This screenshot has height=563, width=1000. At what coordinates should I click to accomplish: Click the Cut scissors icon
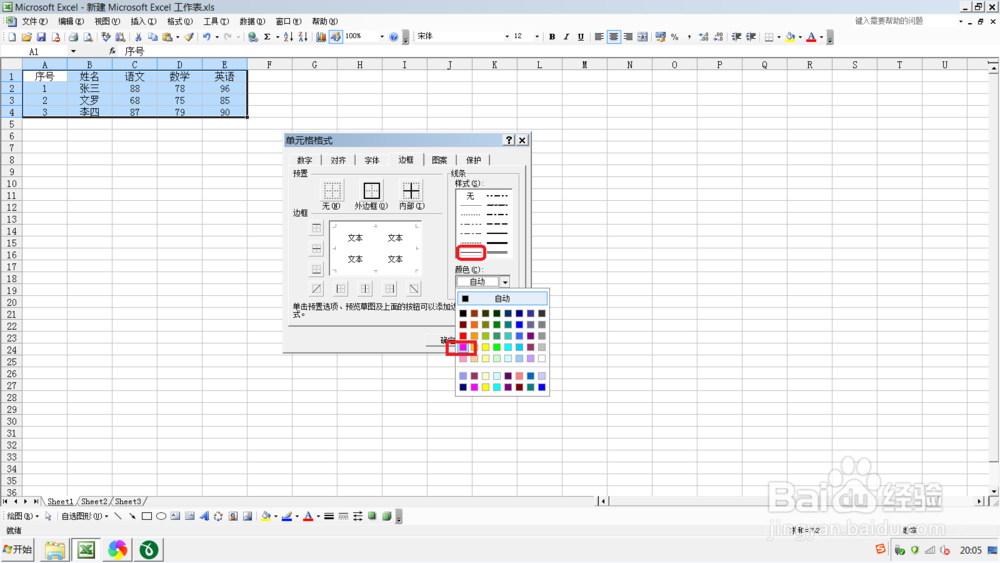[x=138, y=37]
